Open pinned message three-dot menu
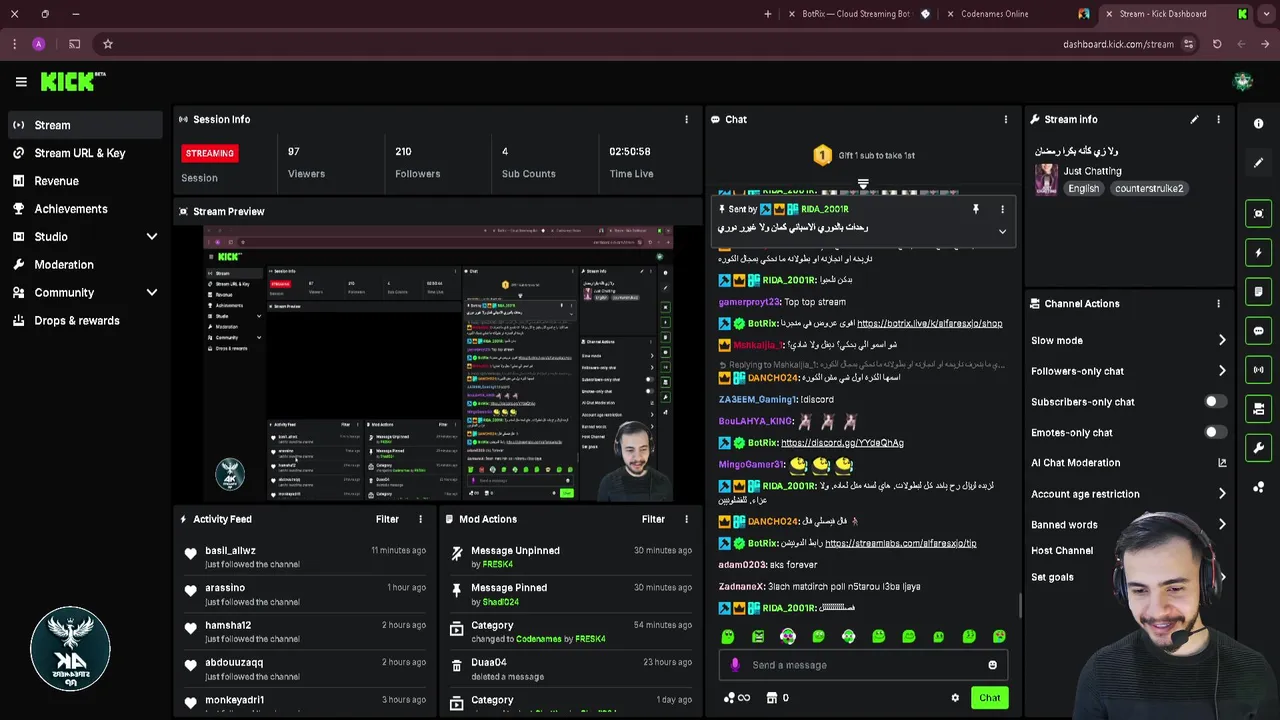Viewport: 1280px width, 720px height. [1002, 209]
